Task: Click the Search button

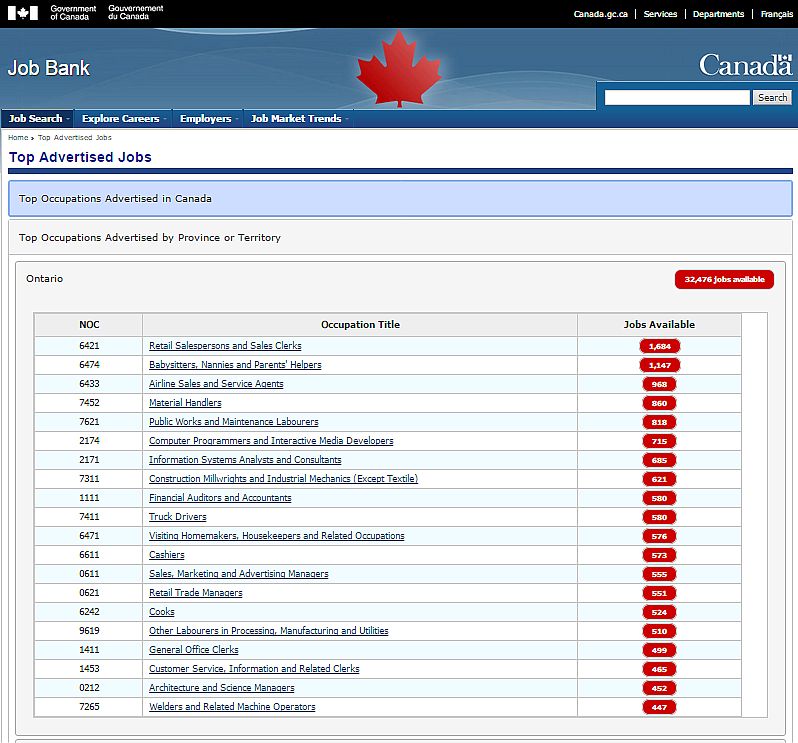Action: pos(772,97)
